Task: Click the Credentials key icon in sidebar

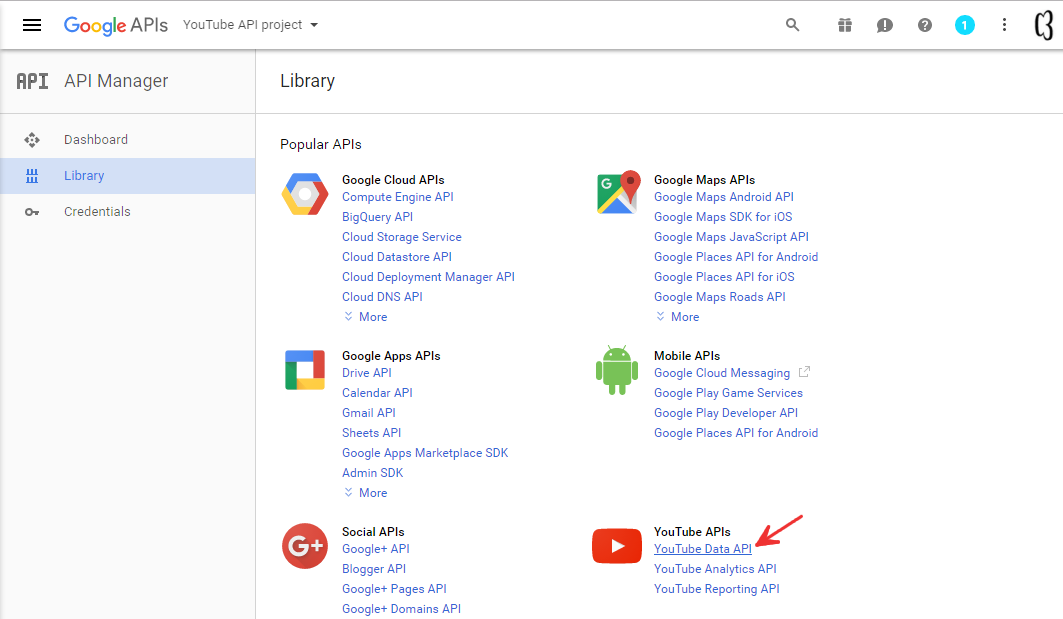Action: [x=32, y=211]
